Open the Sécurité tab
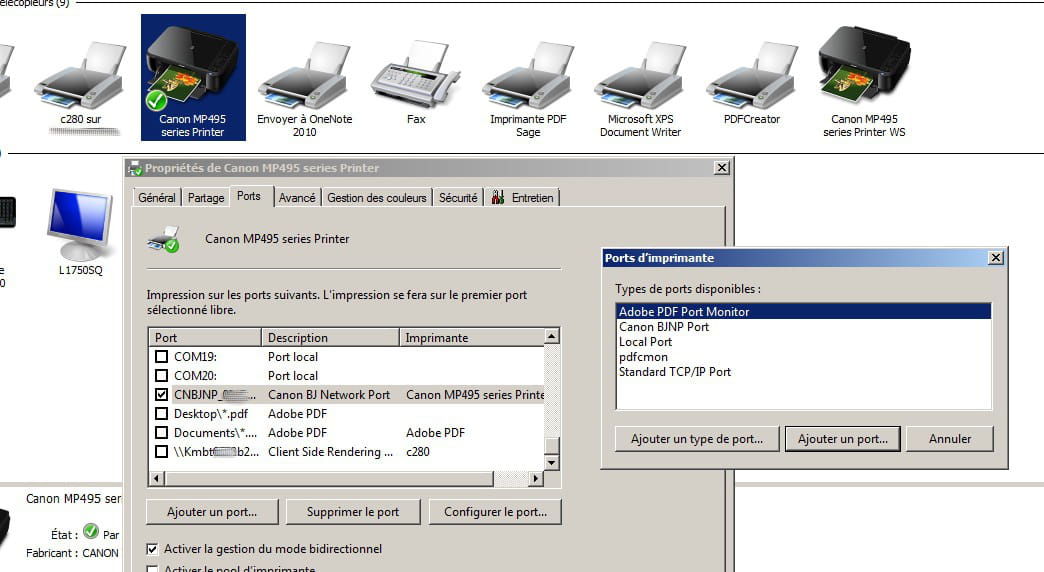This screenshot has height=572, width=1044. click(458, 198)
